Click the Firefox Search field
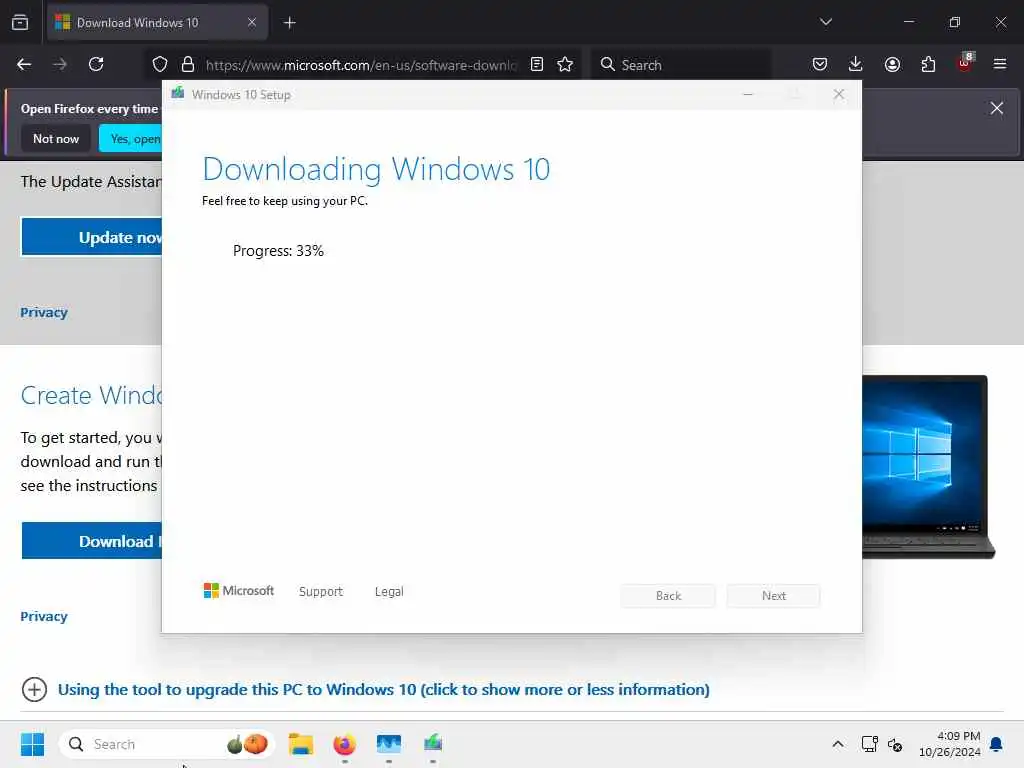Viewport: 1024px width, 768px height. [x=681, y=65]
